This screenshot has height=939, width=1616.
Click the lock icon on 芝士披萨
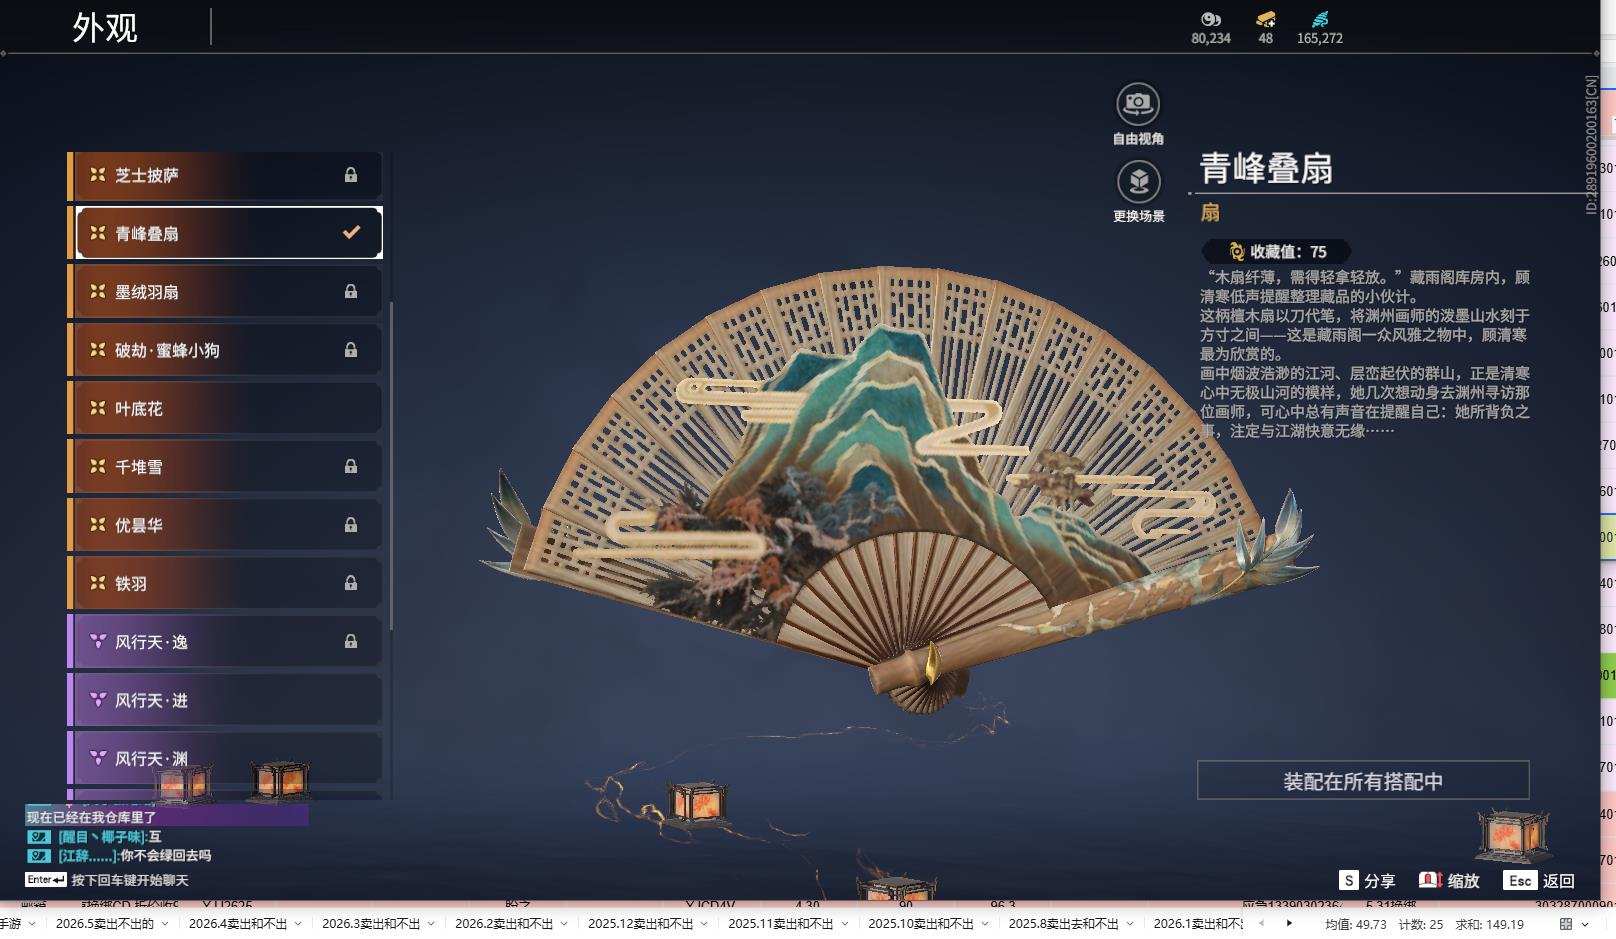click(351, 175)
